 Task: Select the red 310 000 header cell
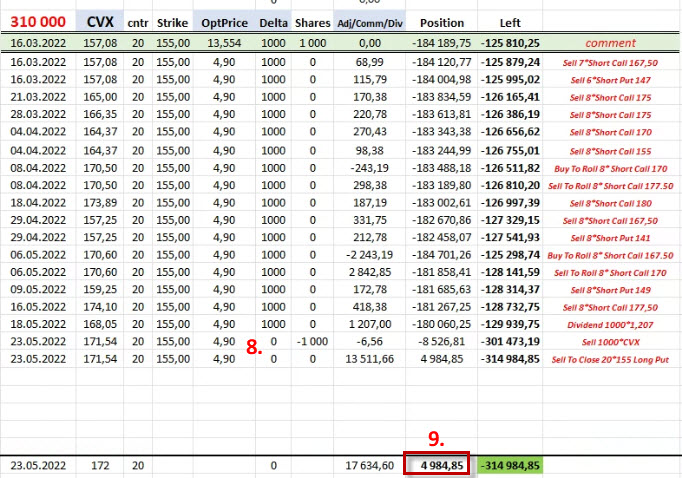point(38,22)
